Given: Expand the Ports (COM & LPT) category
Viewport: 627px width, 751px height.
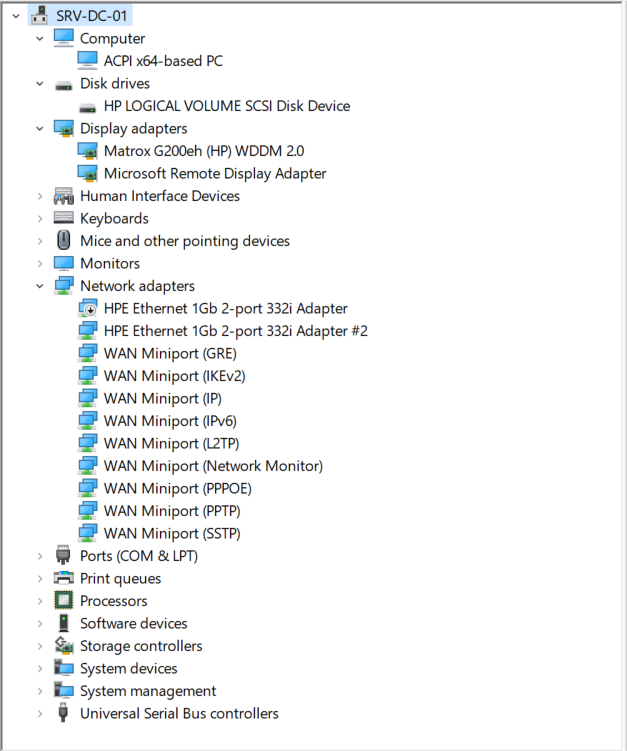Looking at the screenshot, I should tap(40, 556).
